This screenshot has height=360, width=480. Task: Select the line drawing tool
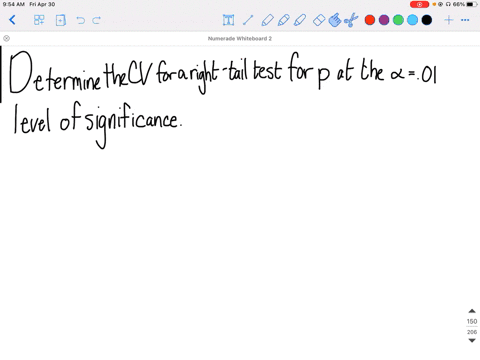pyautogui.click(x=248, y=20)
